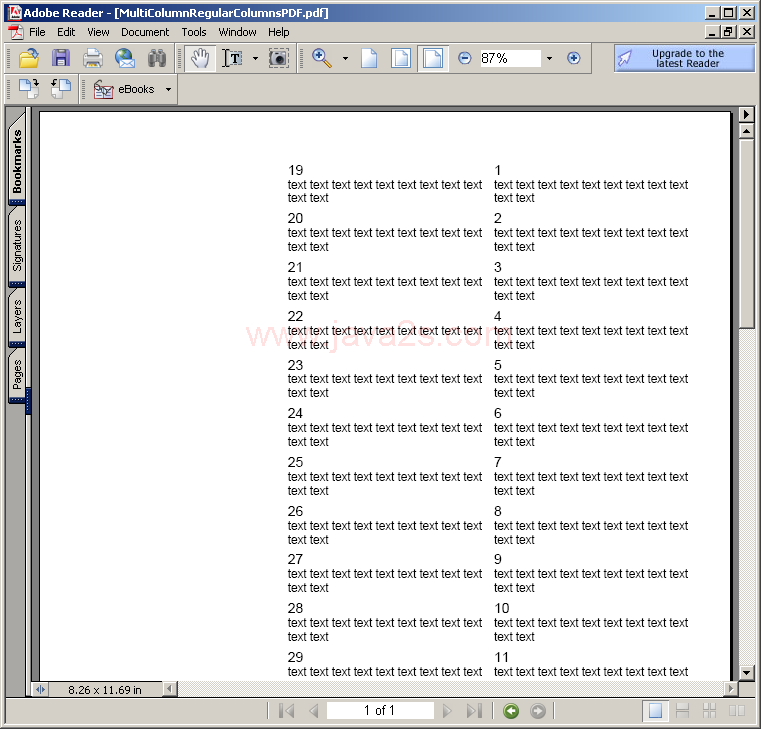Go to first page button

click(286, 711)
